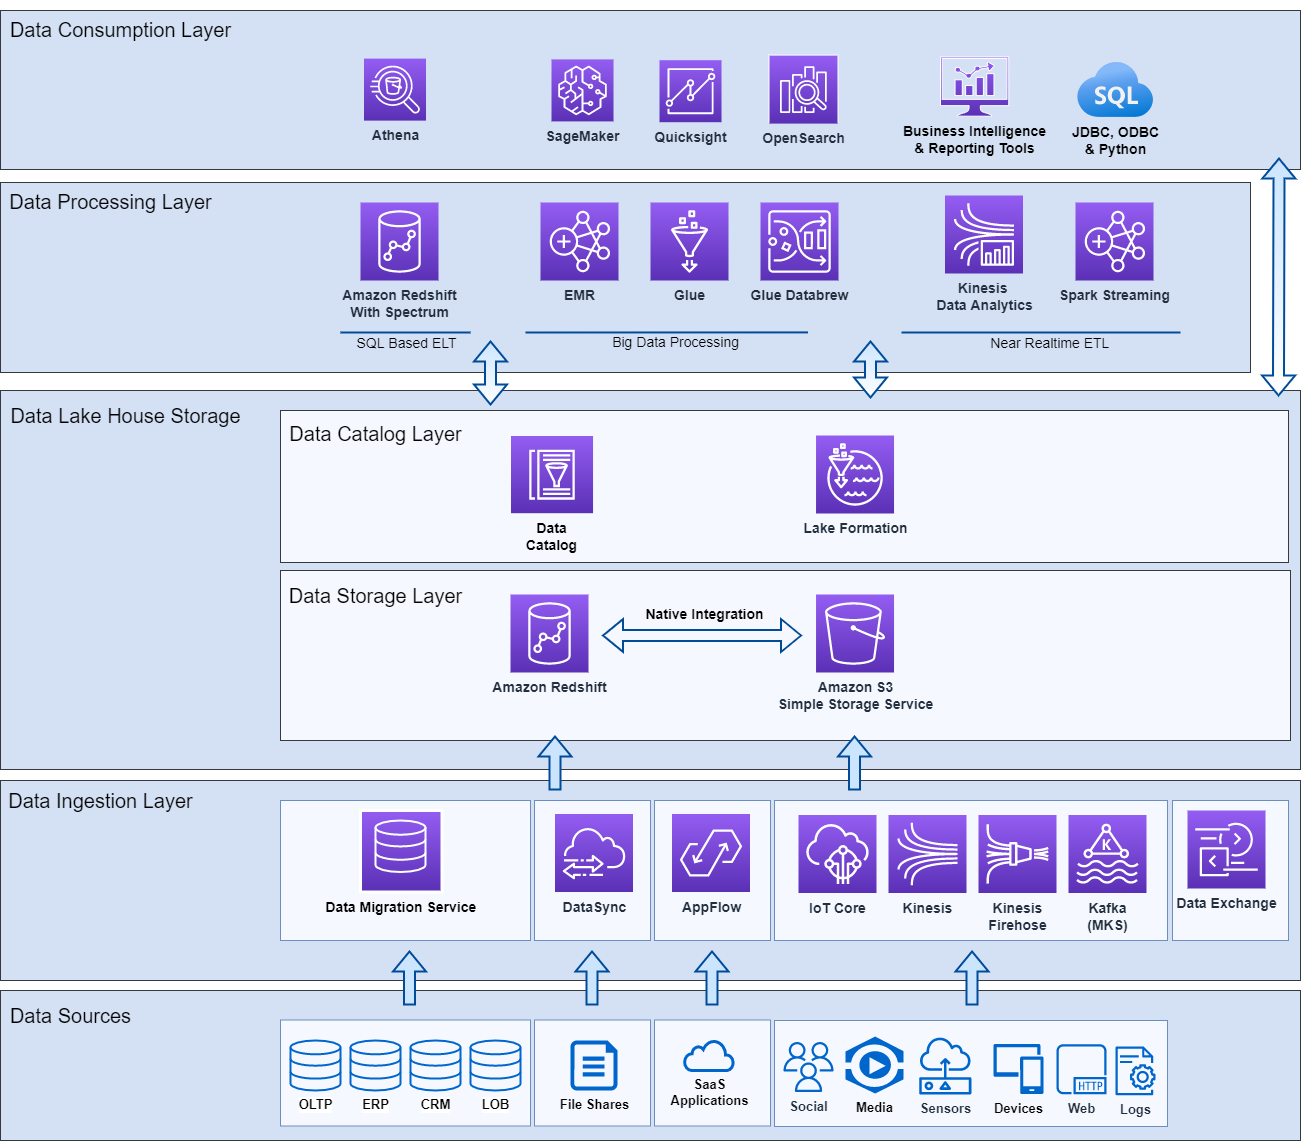Select the File Shares document icon
1301x1148 pixels.
pyautogui.click(x=594, y=1065)
